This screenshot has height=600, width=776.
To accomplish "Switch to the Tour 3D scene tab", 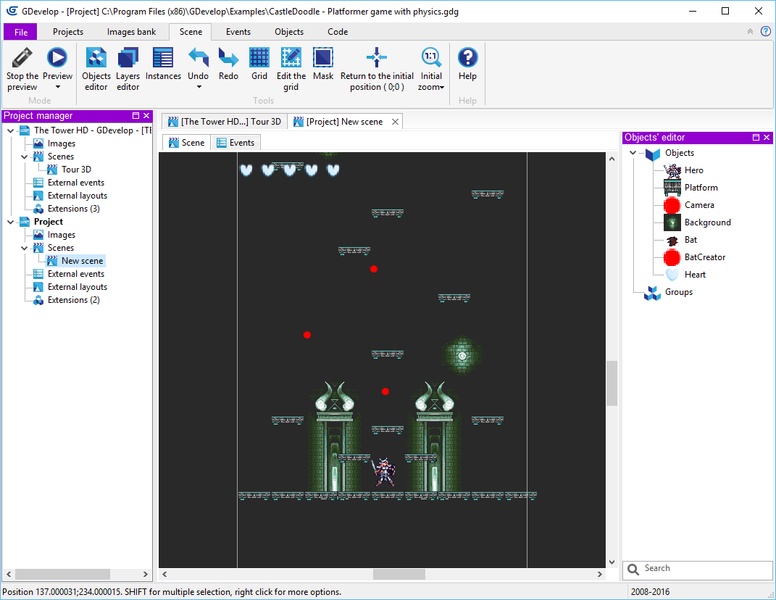I will (226, 122).
